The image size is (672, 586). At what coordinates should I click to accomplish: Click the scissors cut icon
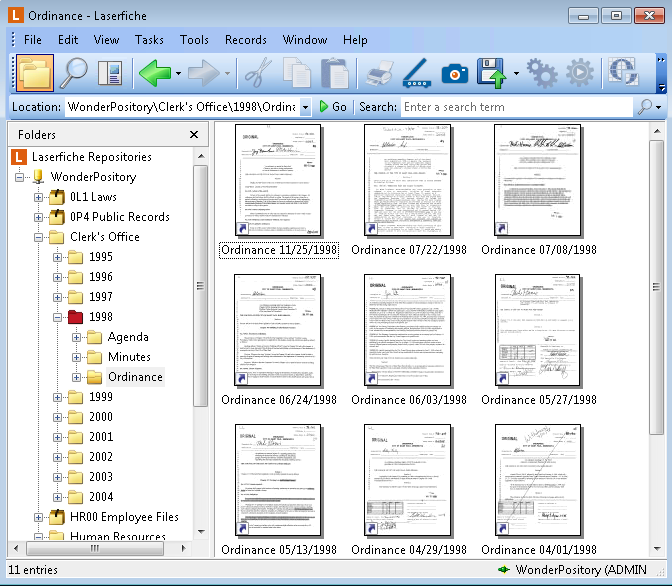point(258,73)
